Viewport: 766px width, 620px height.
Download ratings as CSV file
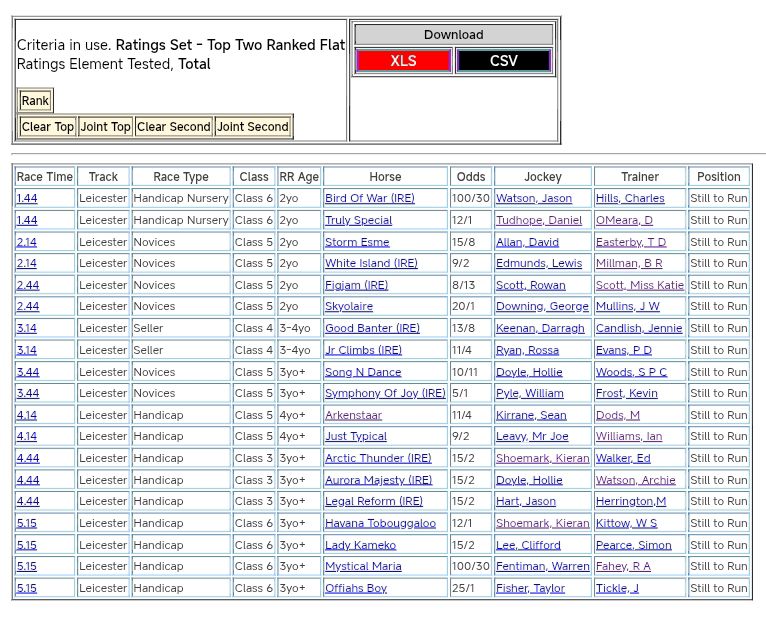(503, 61)
